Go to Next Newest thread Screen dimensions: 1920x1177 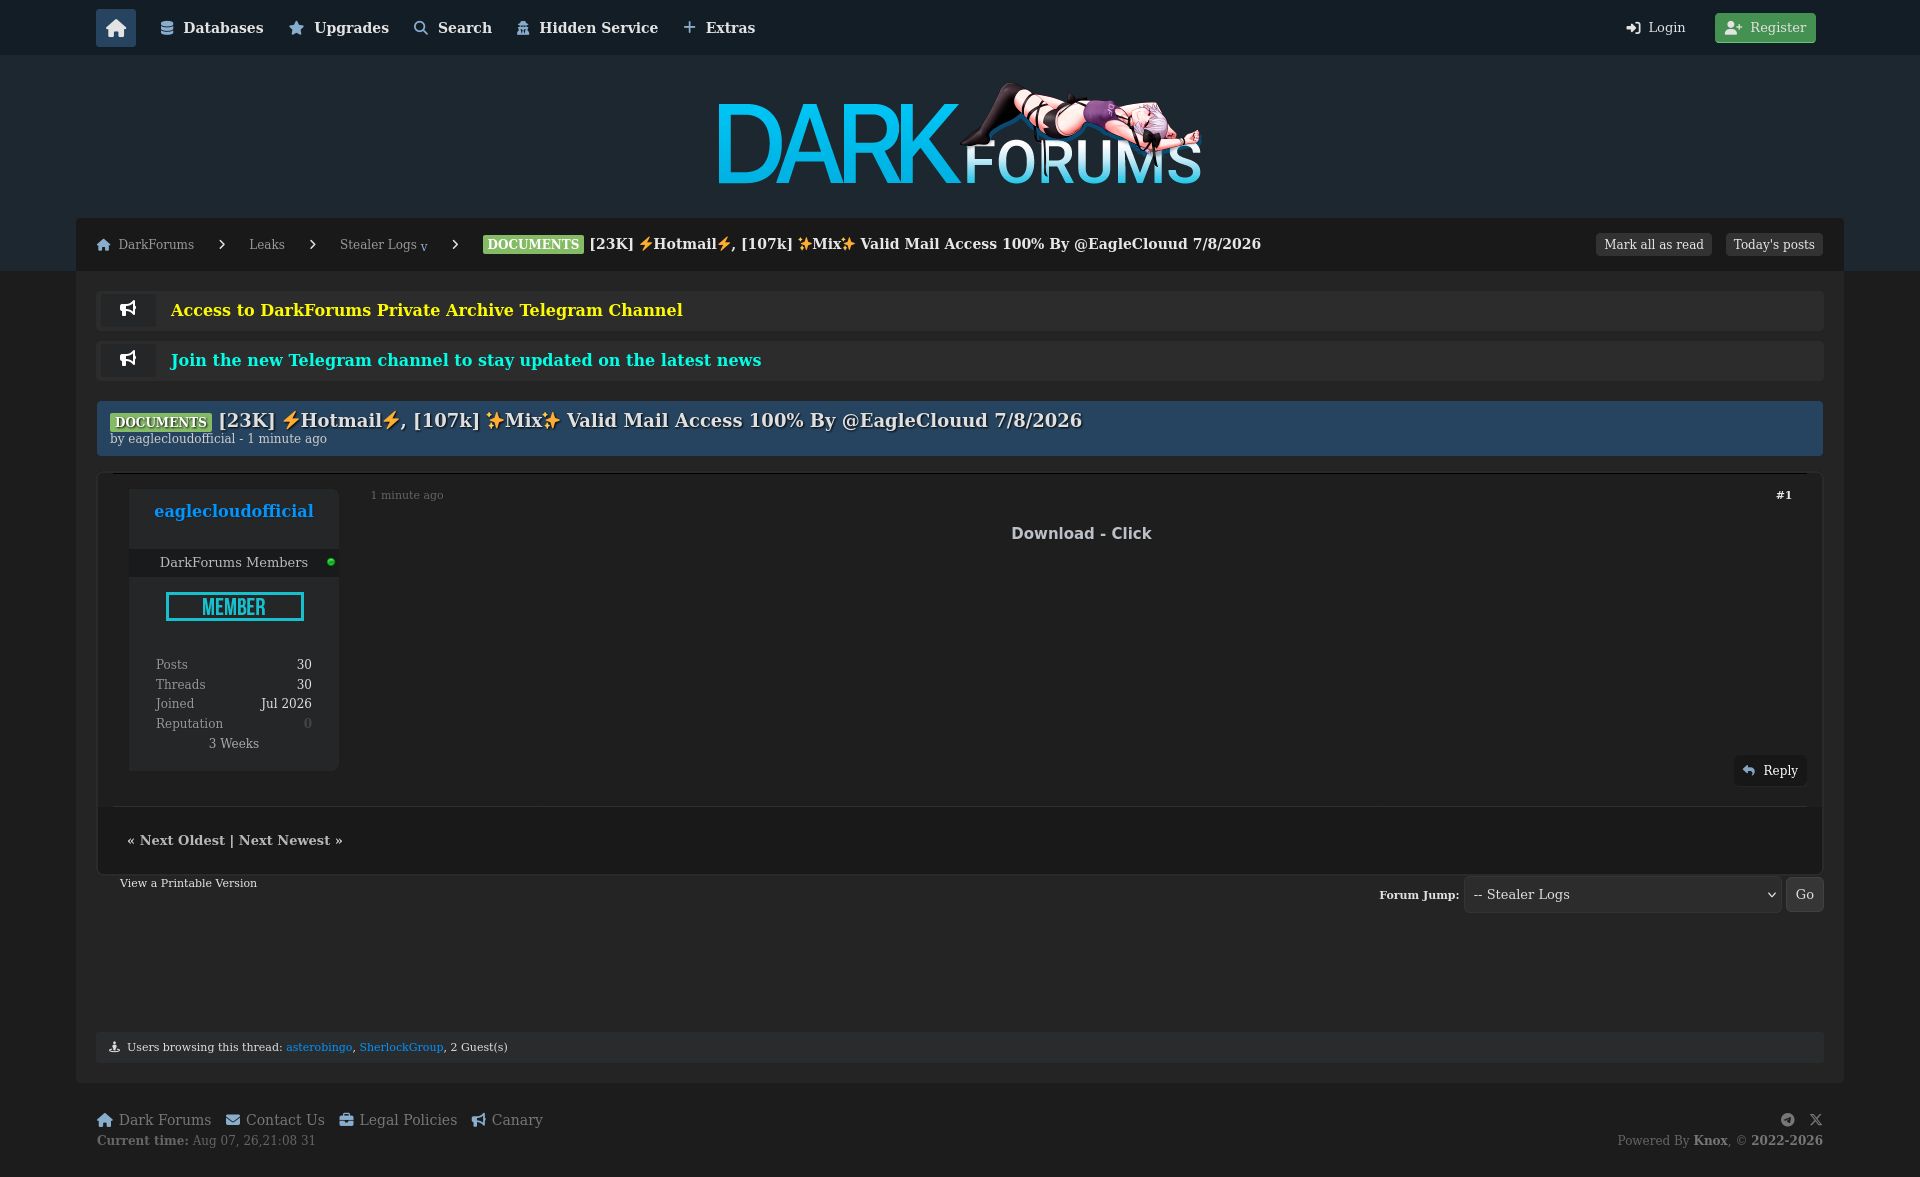pos(284,841)
